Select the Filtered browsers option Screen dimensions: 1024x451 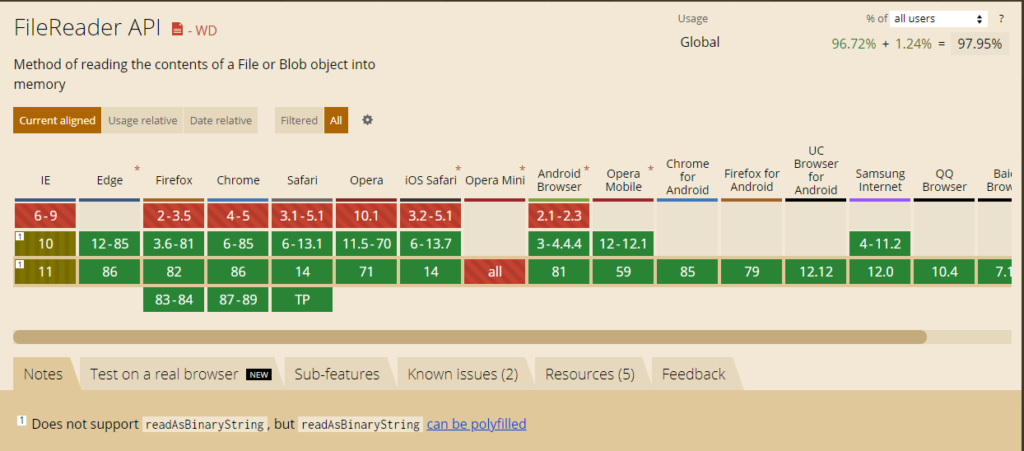pyautogui.click(x=299, y=121)
